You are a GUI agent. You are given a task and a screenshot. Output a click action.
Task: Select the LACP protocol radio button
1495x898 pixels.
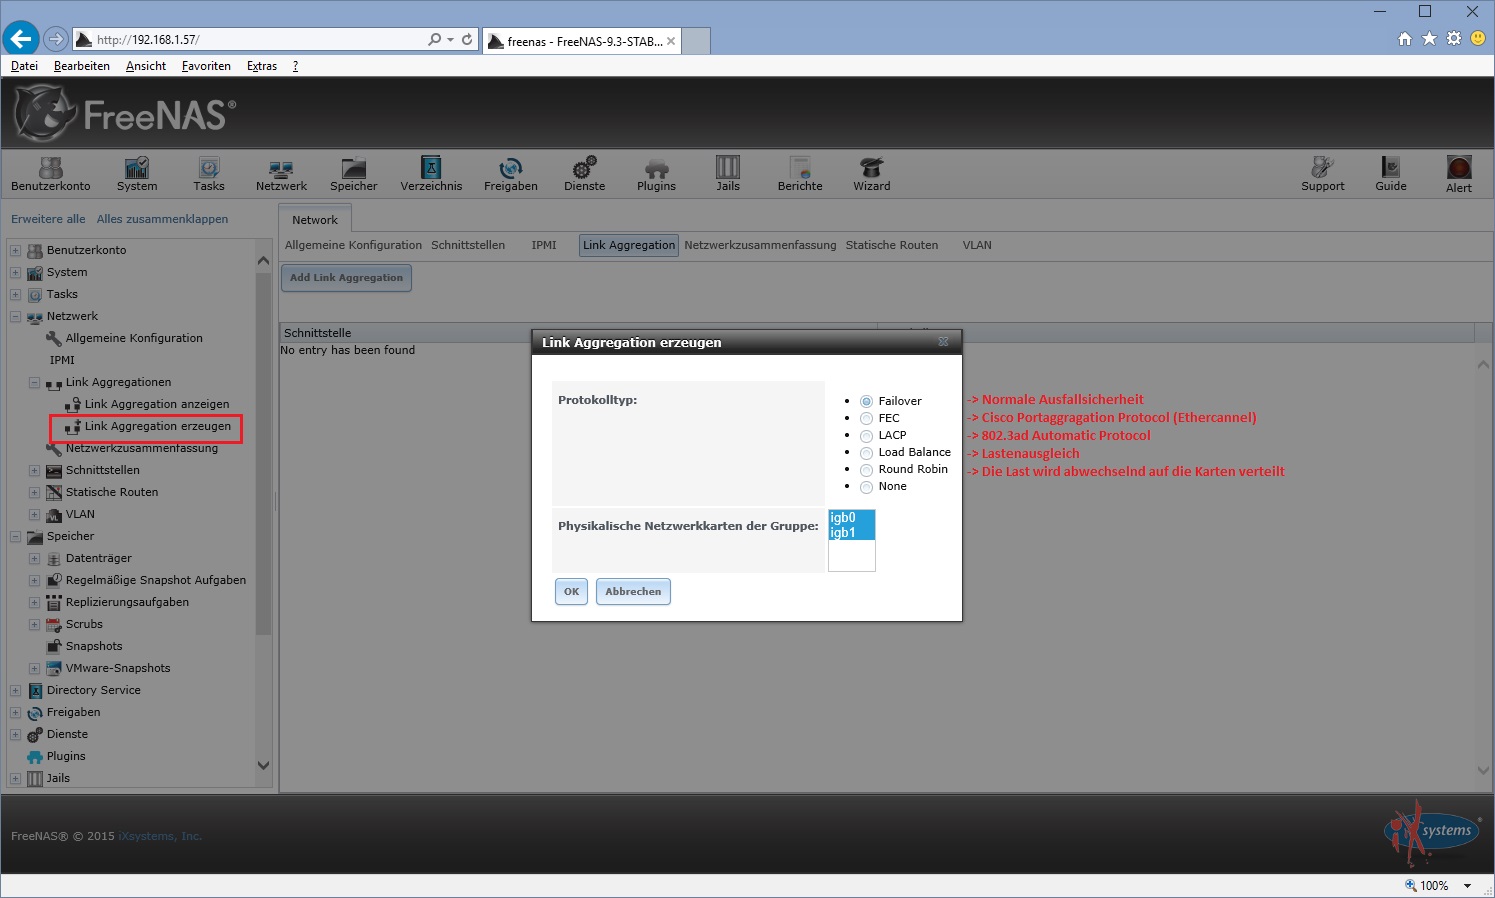(866, 436)
